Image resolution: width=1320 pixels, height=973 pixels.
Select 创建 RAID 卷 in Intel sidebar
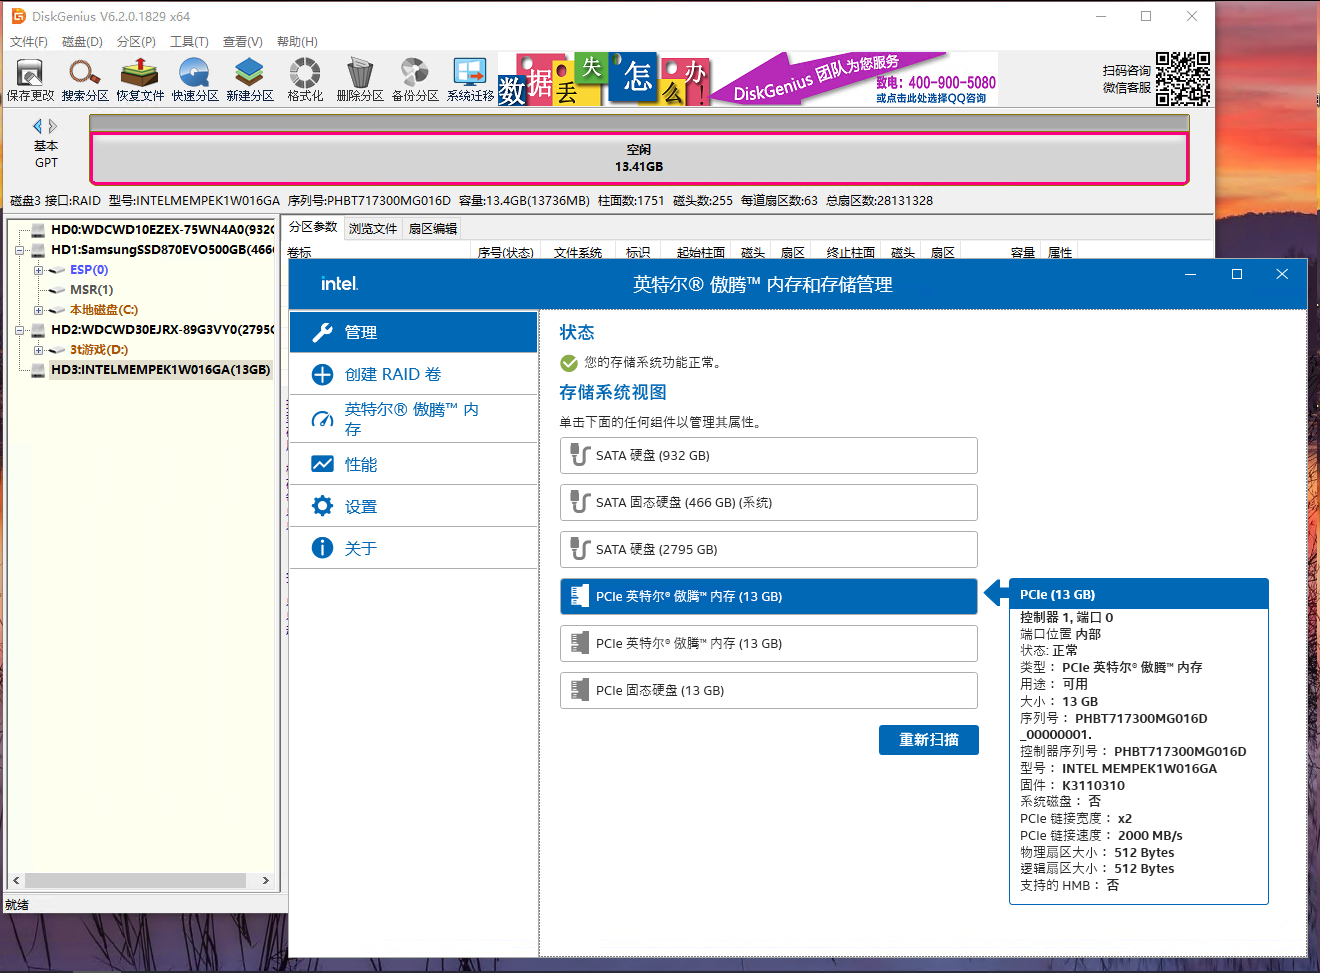pyautogui.click(x=414, y=374)
